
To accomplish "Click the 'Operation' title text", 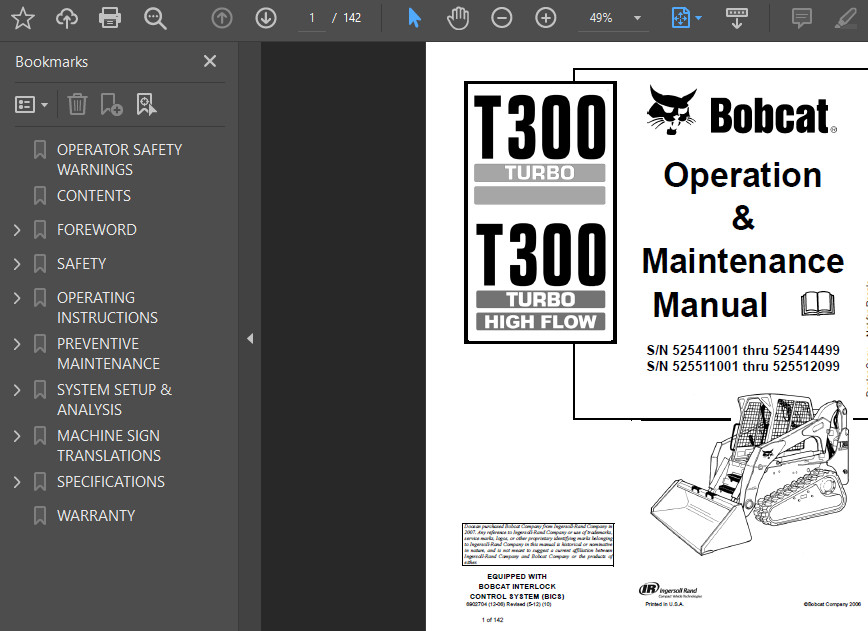I will tap(742, 175).
